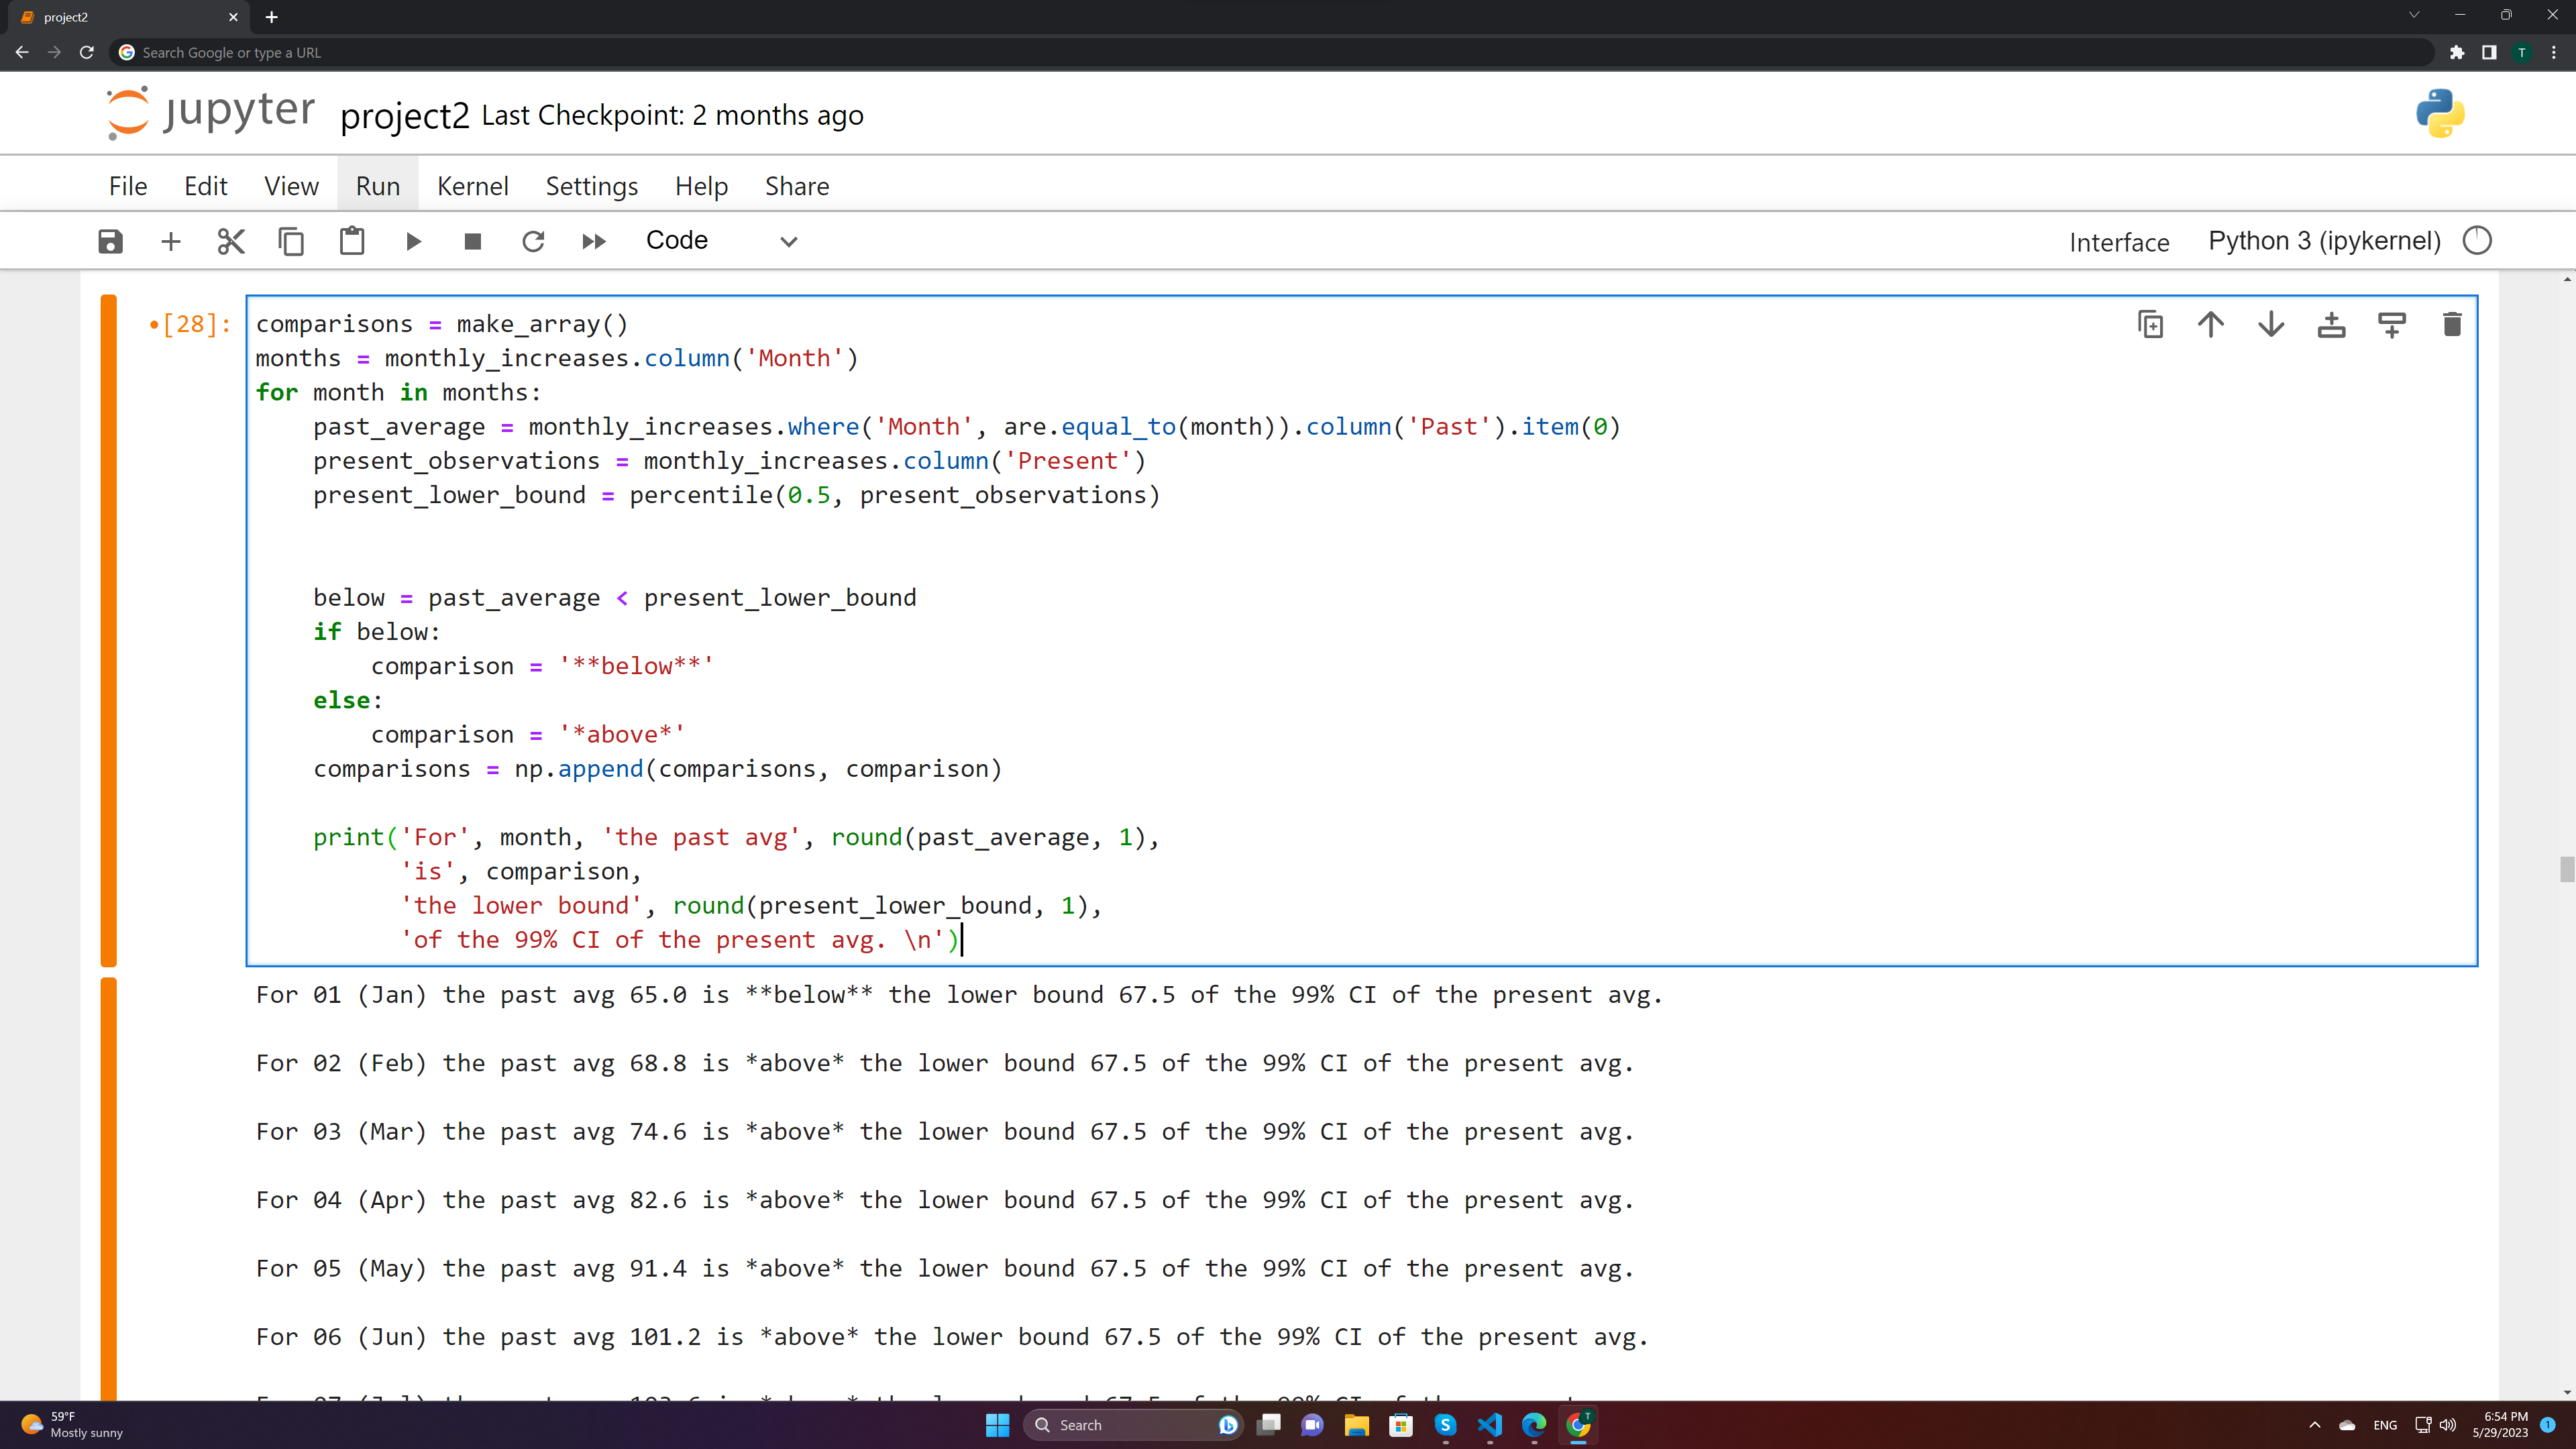The height and width of the screenshot is (1449, 2576).
Task: Copy the selected cell from the toolbar
Action: [291, 241]
